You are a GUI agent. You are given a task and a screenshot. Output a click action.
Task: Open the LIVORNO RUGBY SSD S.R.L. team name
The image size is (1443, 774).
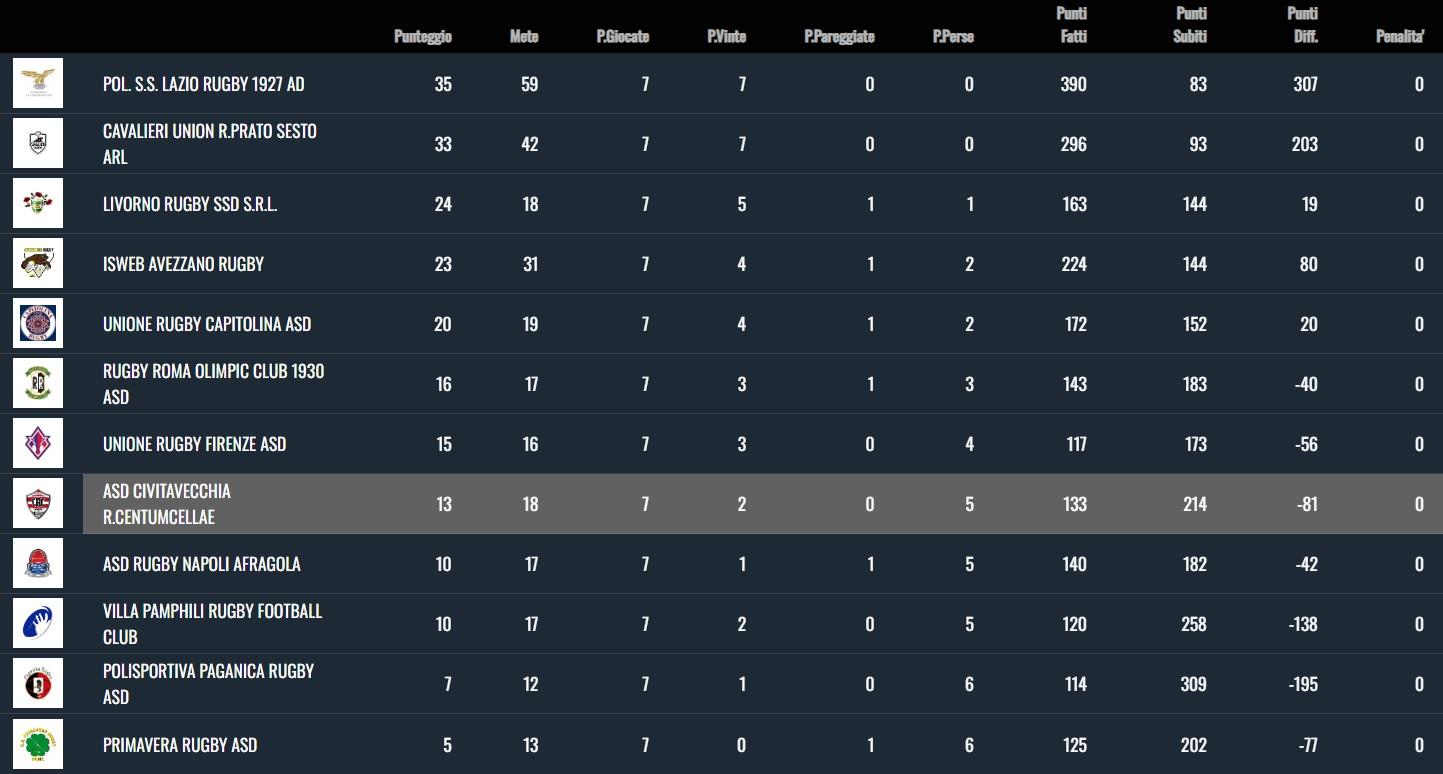tap(190, 204)
